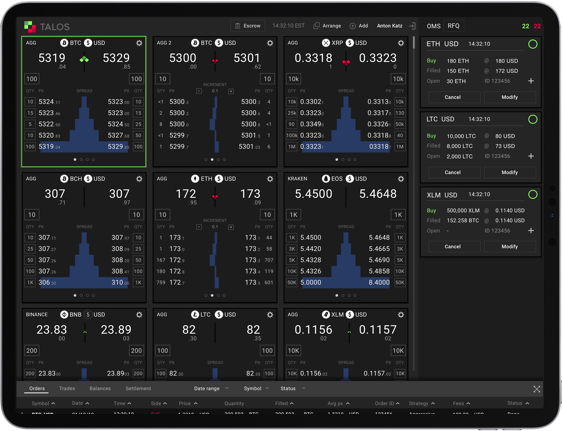Open settings gear on XRP USD card
Image resolution: width=563 pixels, height=431 pixels.
[401, 43]
